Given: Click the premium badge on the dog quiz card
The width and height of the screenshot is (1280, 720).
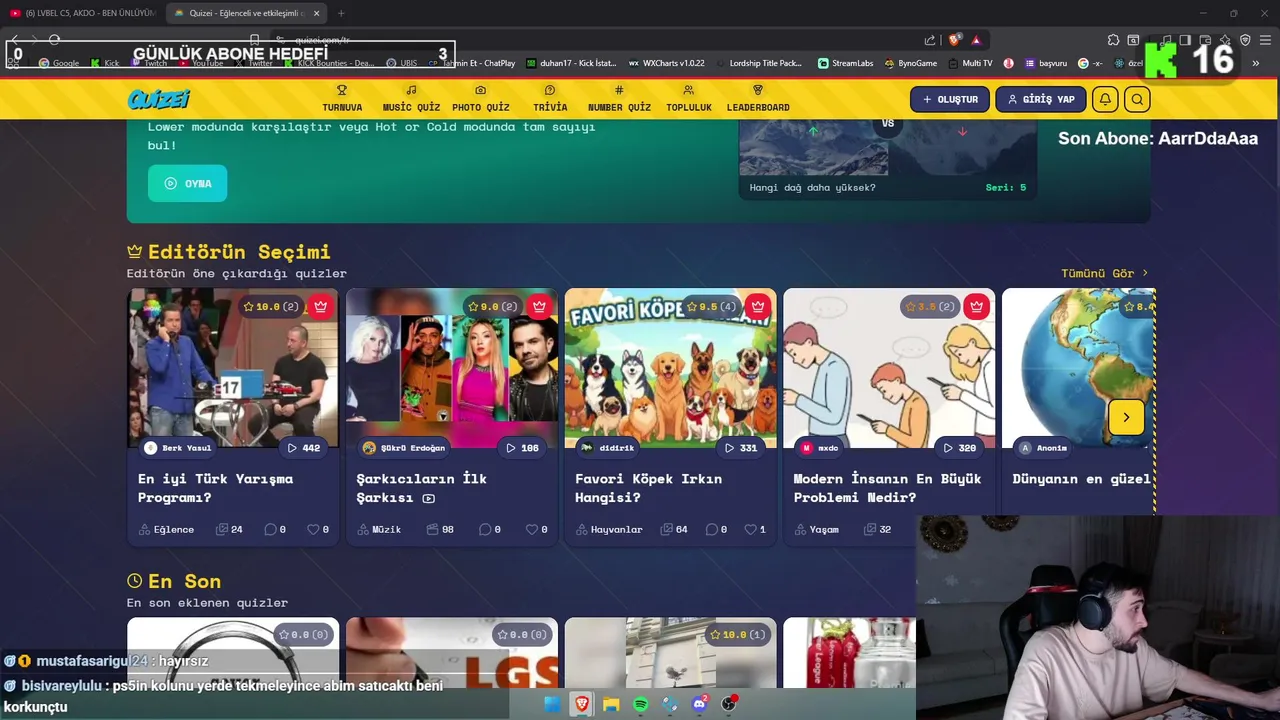Looking at the screenshot, I should pyautogui.click(x=758, y=306).
